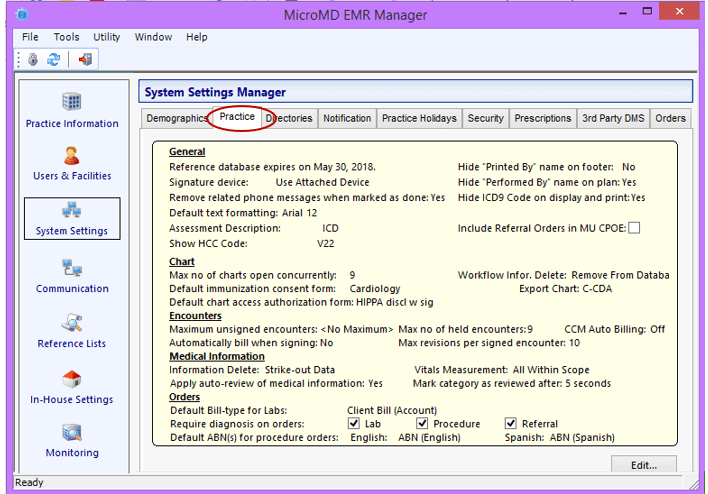Open the Tools menu
Viewport: 708px width, 494px height.
tap(66, 37)
